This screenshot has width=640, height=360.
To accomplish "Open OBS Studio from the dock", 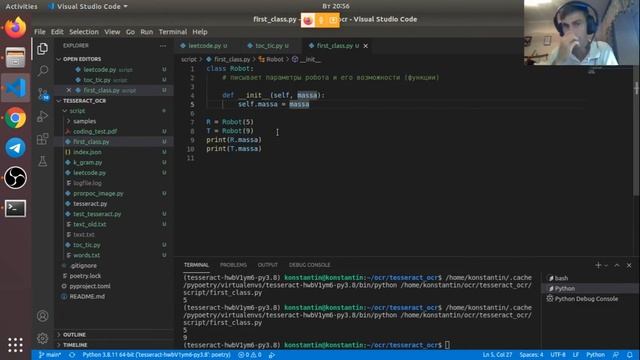I will [x=16, y=178].
